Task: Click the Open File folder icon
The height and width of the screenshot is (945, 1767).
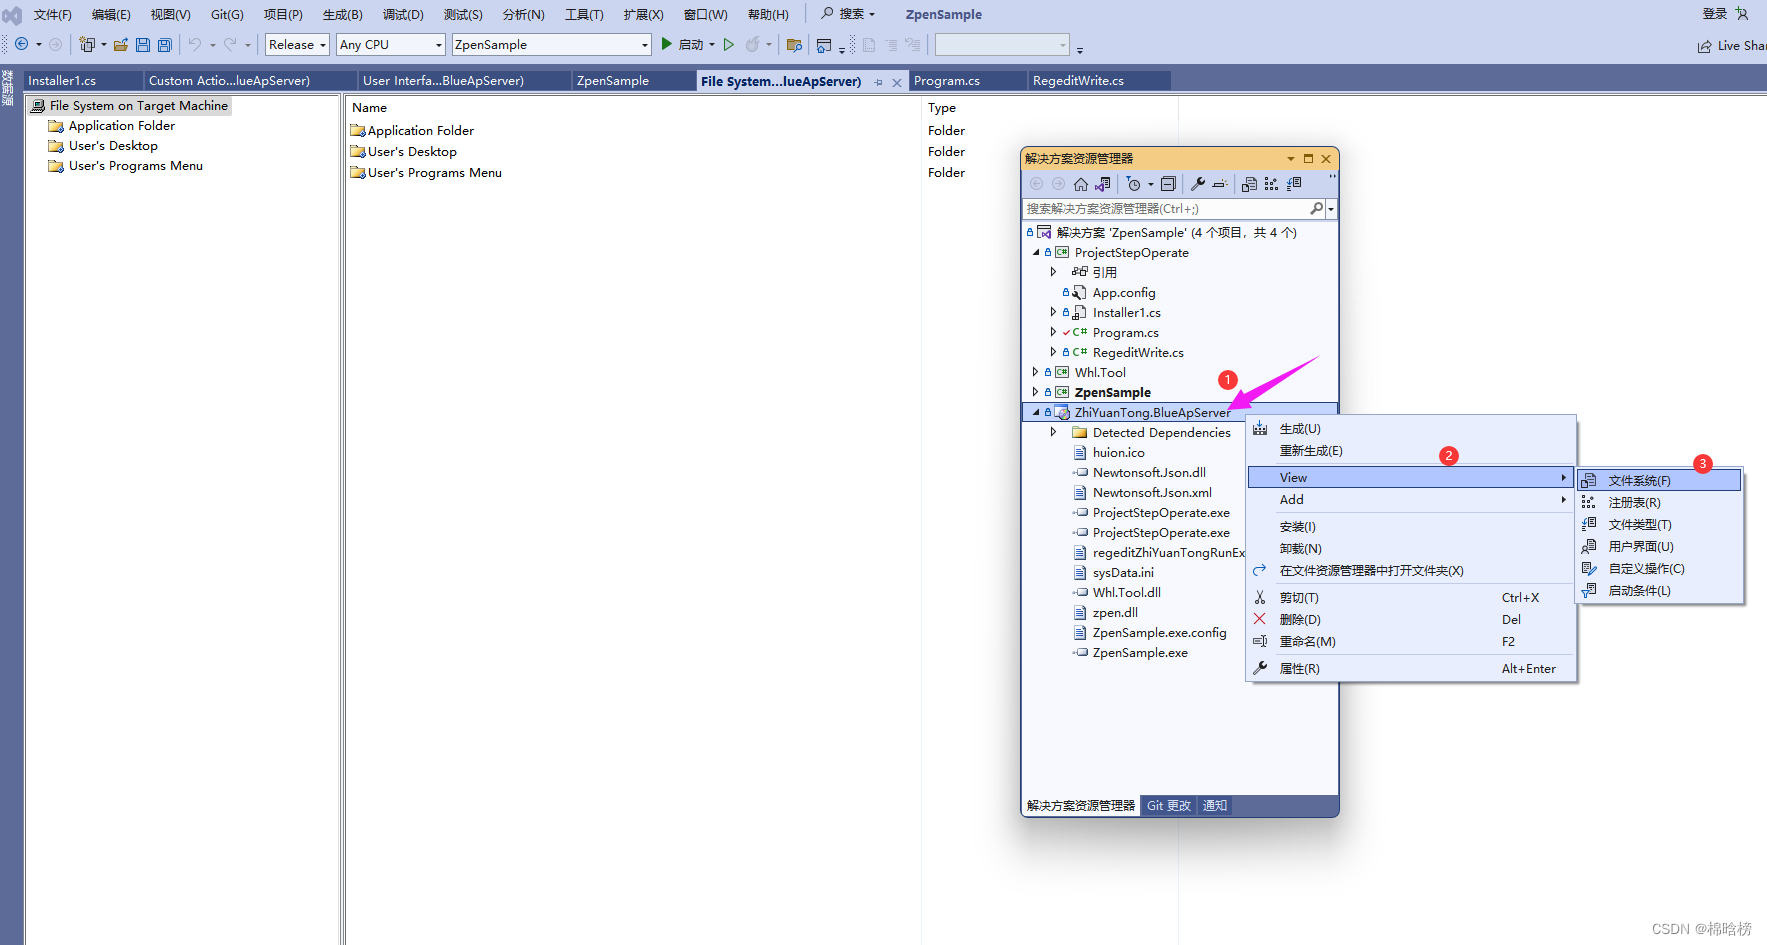Action: click(120, 44)
